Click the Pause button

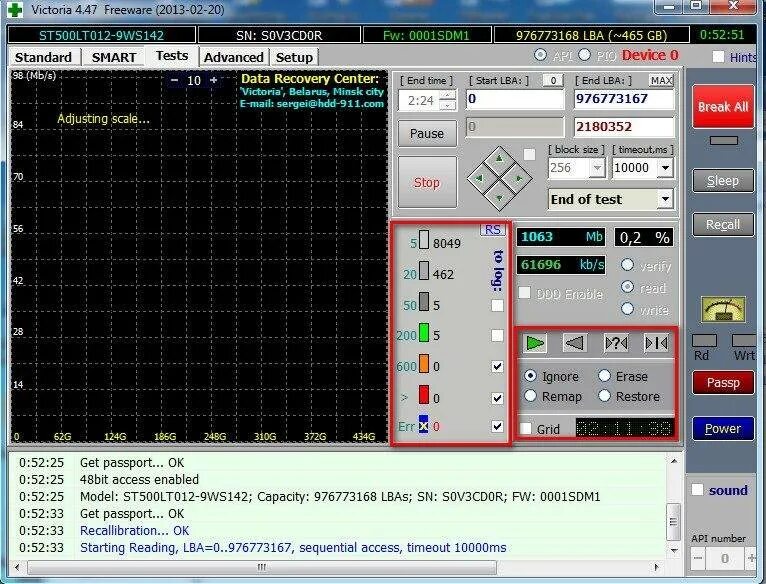tap(427, 133)
